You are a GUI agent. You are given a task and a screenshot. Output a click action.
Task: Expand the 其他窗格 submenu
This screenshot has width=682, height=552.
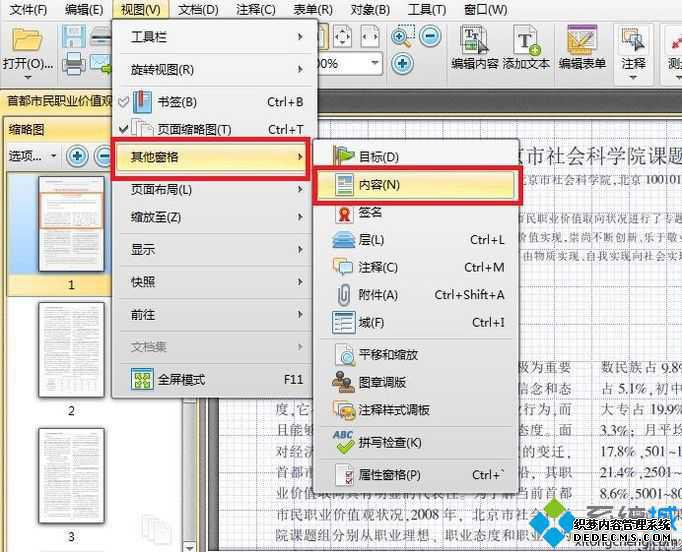[x=211, y=157]
